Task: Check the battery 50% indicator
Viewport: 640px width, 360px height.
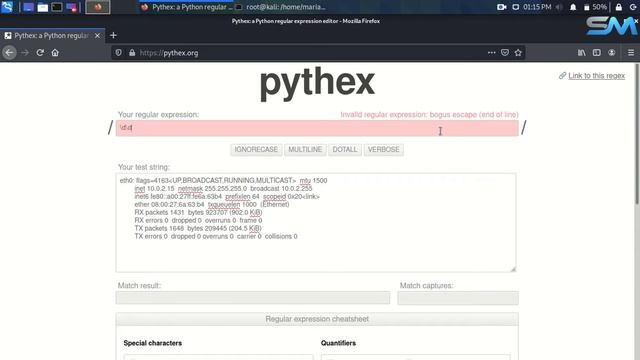Action: 595,7
